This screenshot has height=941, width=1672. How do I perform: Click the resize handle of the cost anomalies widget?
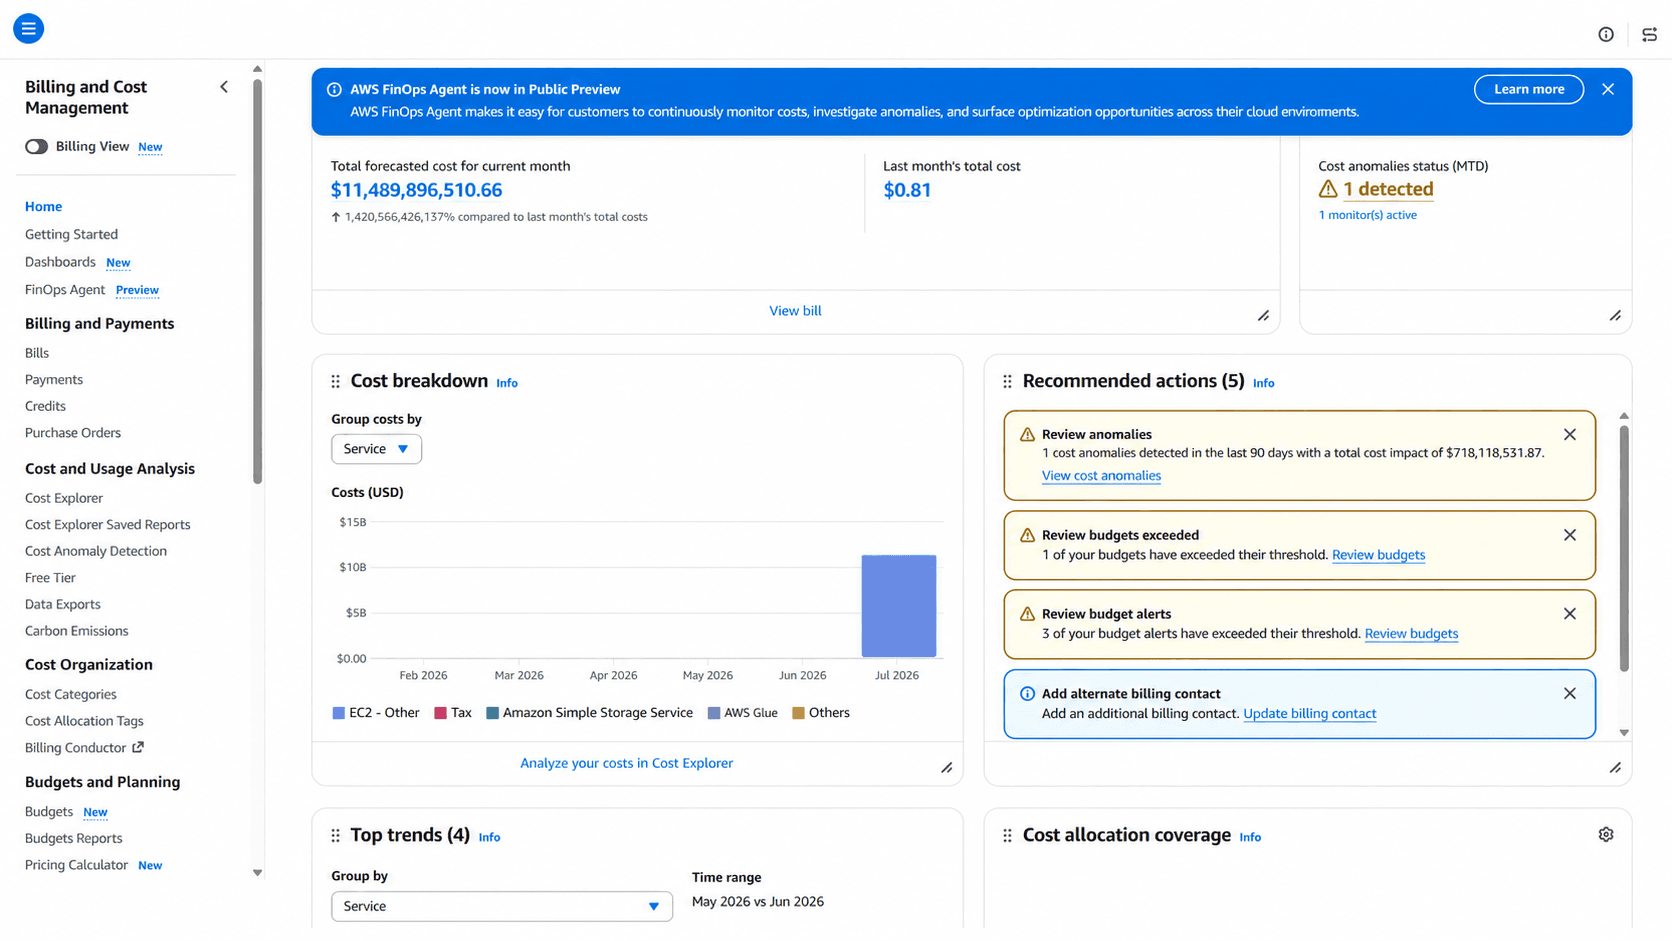click(1615, 316)
